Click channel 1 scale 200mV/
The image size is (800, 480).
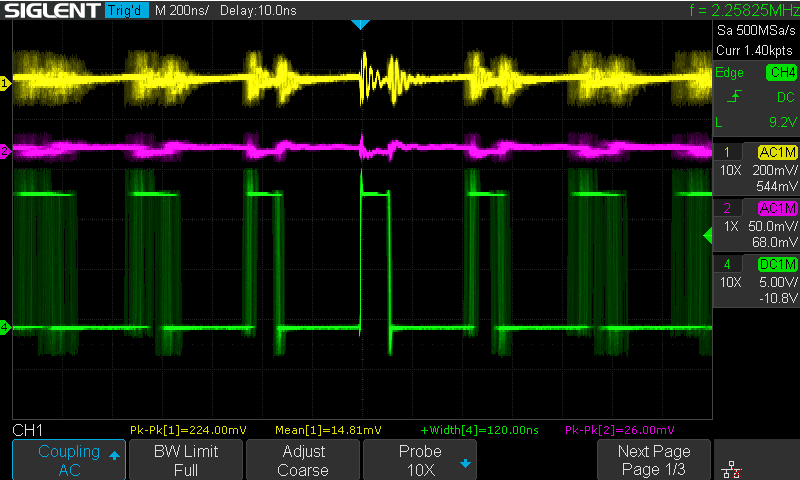774,170
